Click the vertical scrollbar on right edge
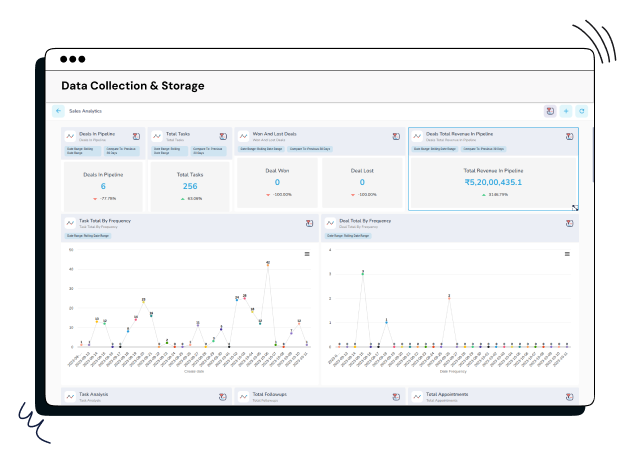The height and width of the screenshot is (463, 629). [x=592, y=154]
